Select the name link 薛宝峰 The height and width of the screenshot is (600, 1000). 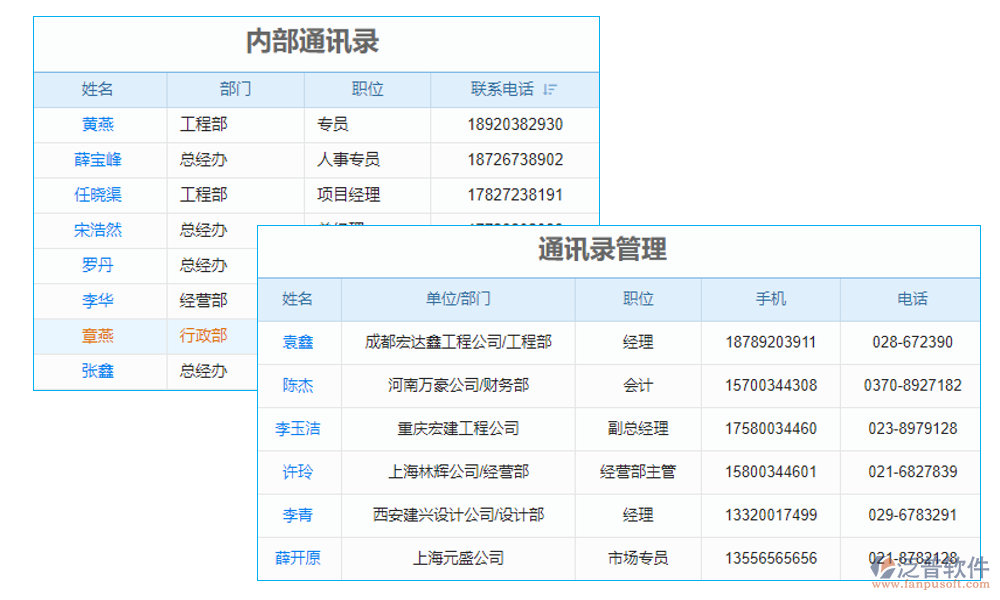[99, 159]
